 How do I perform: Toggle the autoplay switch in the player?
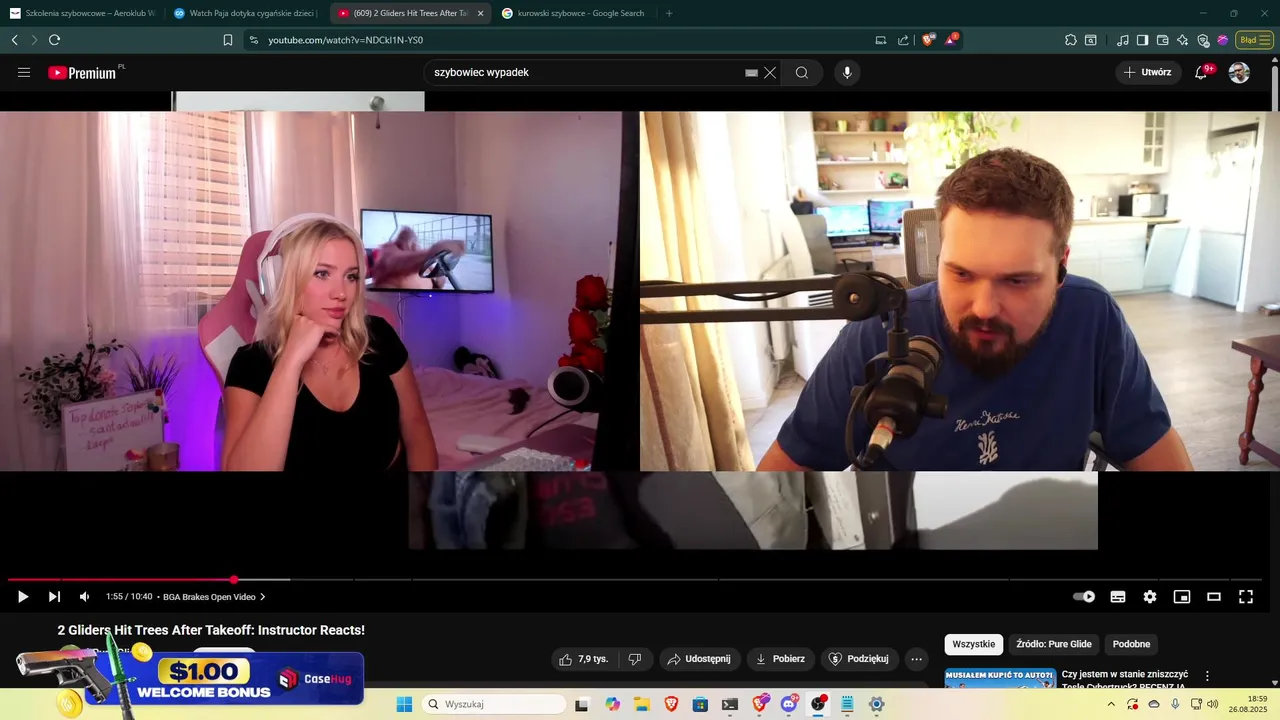coord(1084,597)
